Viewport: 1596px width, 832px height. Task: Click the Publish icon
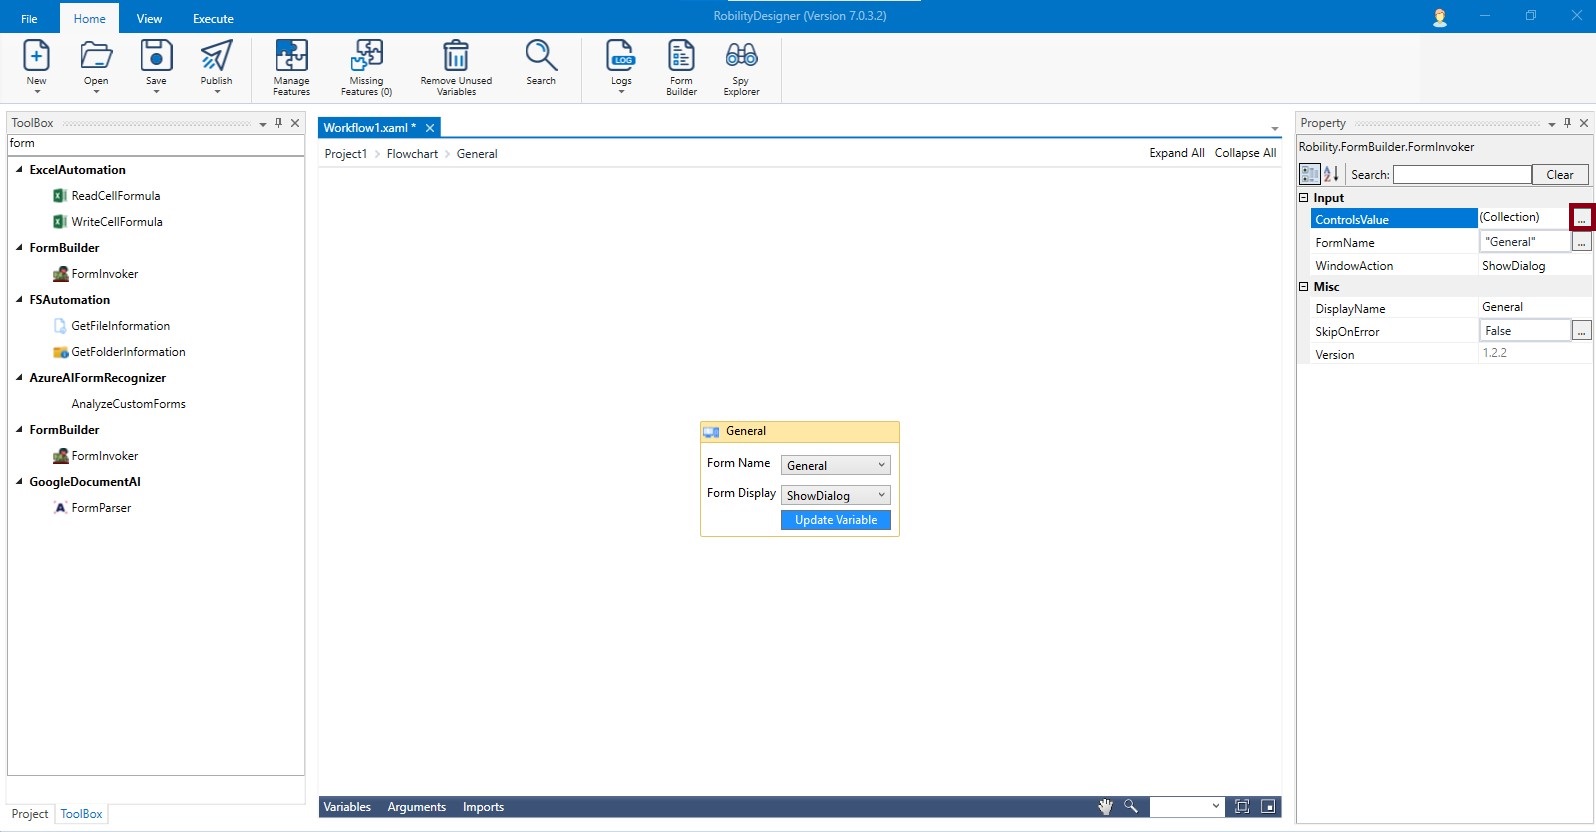click(x=216, y=57)
